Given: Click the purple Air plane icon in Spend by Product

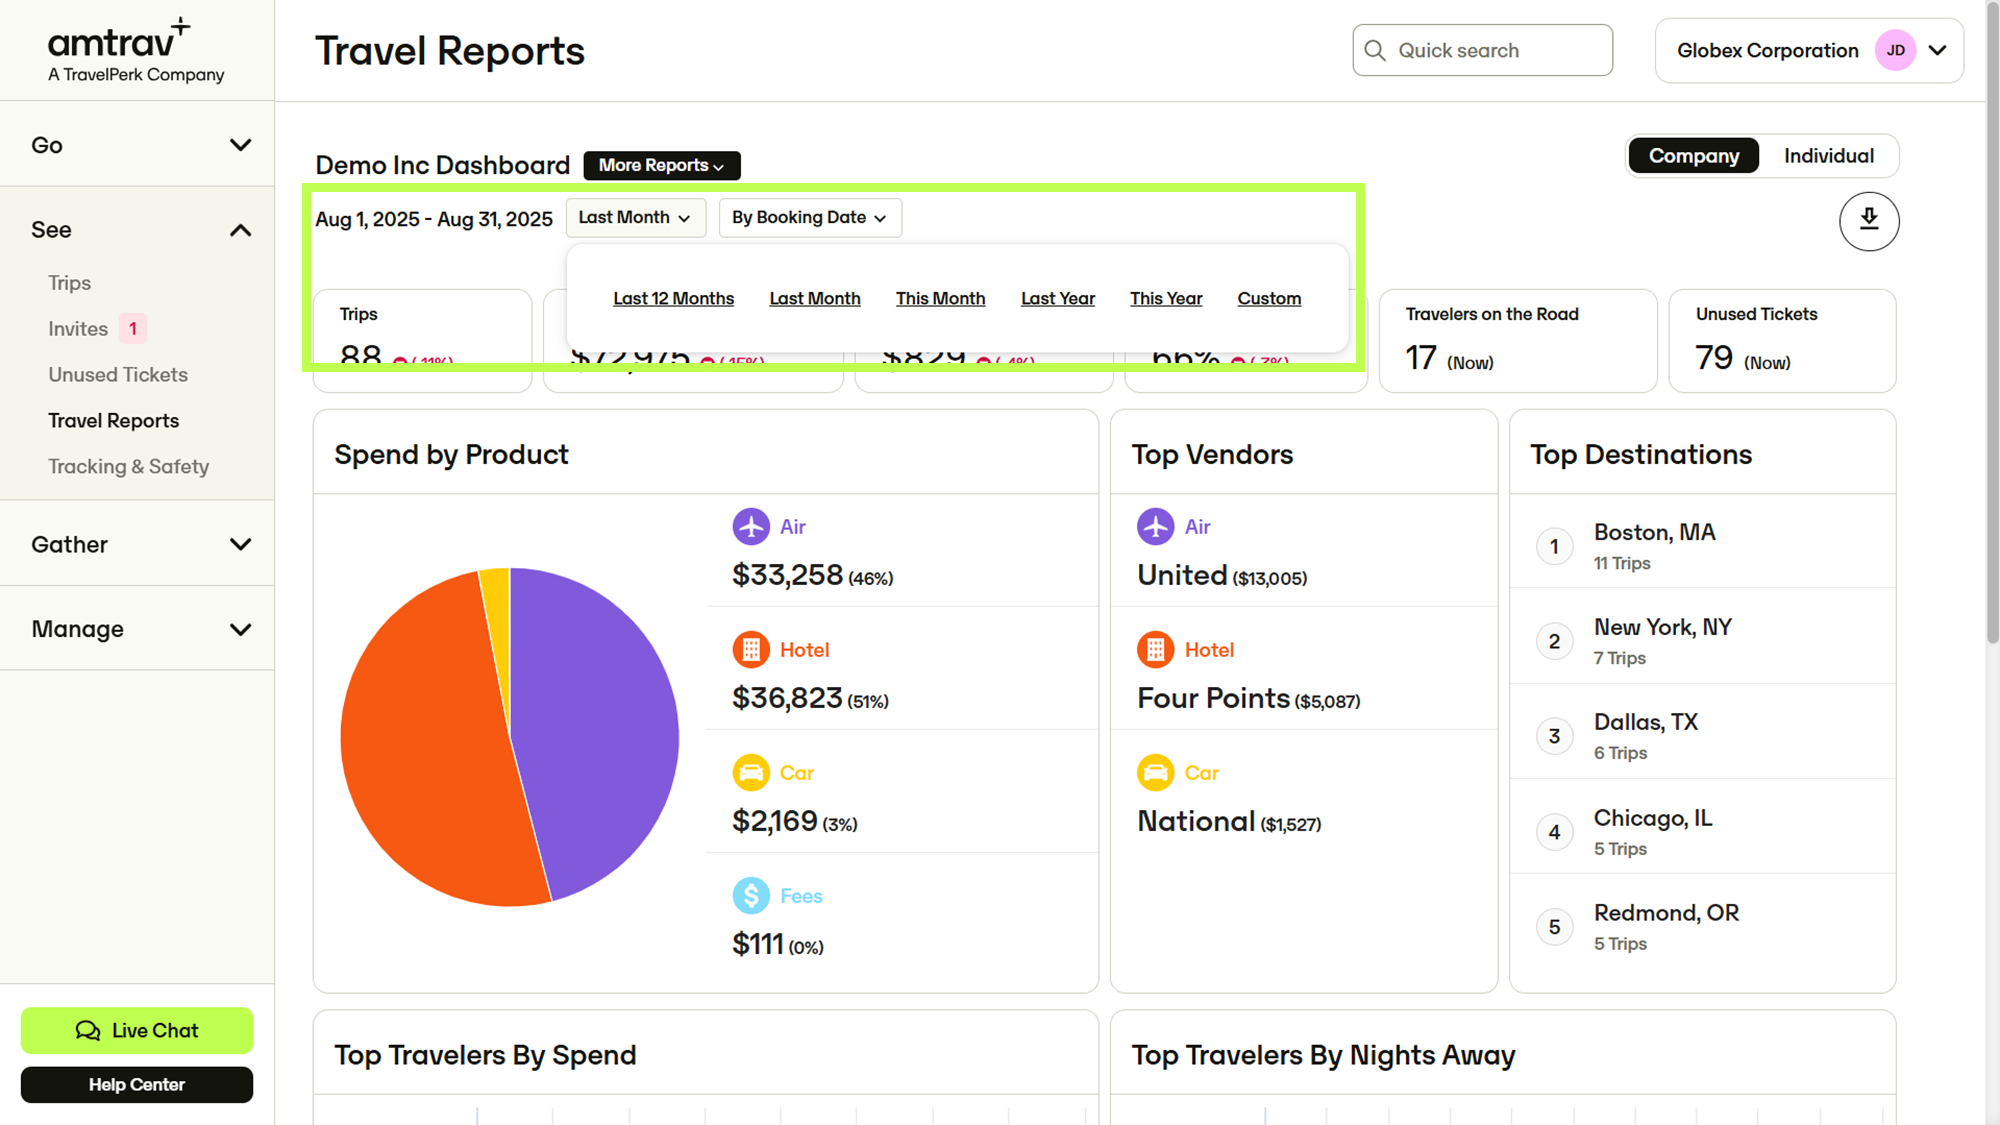Looking at the screenshot, I should pyautogui.click(x=750, y=526).
